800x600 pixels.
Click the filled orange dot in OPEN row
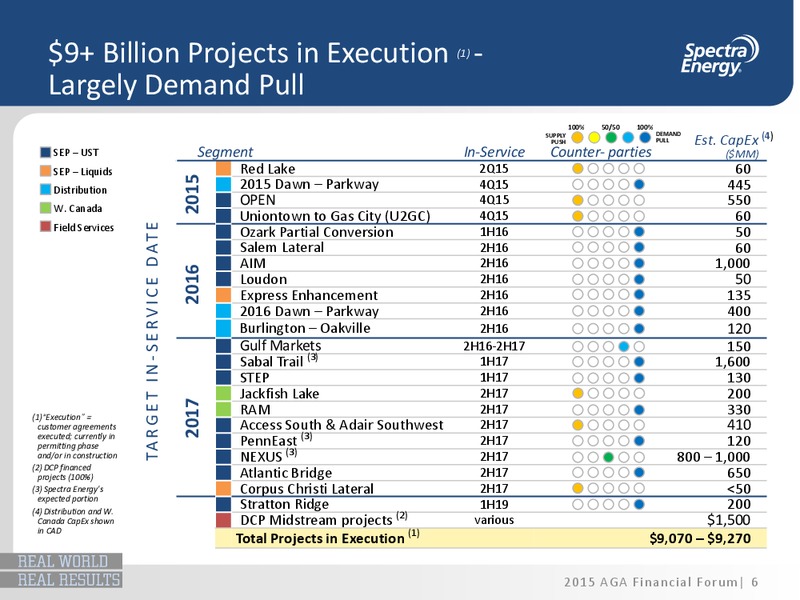click(x=578, y=200)
